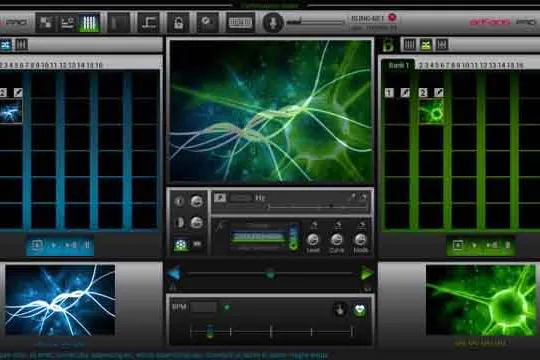Select the second layout icon in top toolbar
The image size is (540, 360).
[x=68, y=23]
